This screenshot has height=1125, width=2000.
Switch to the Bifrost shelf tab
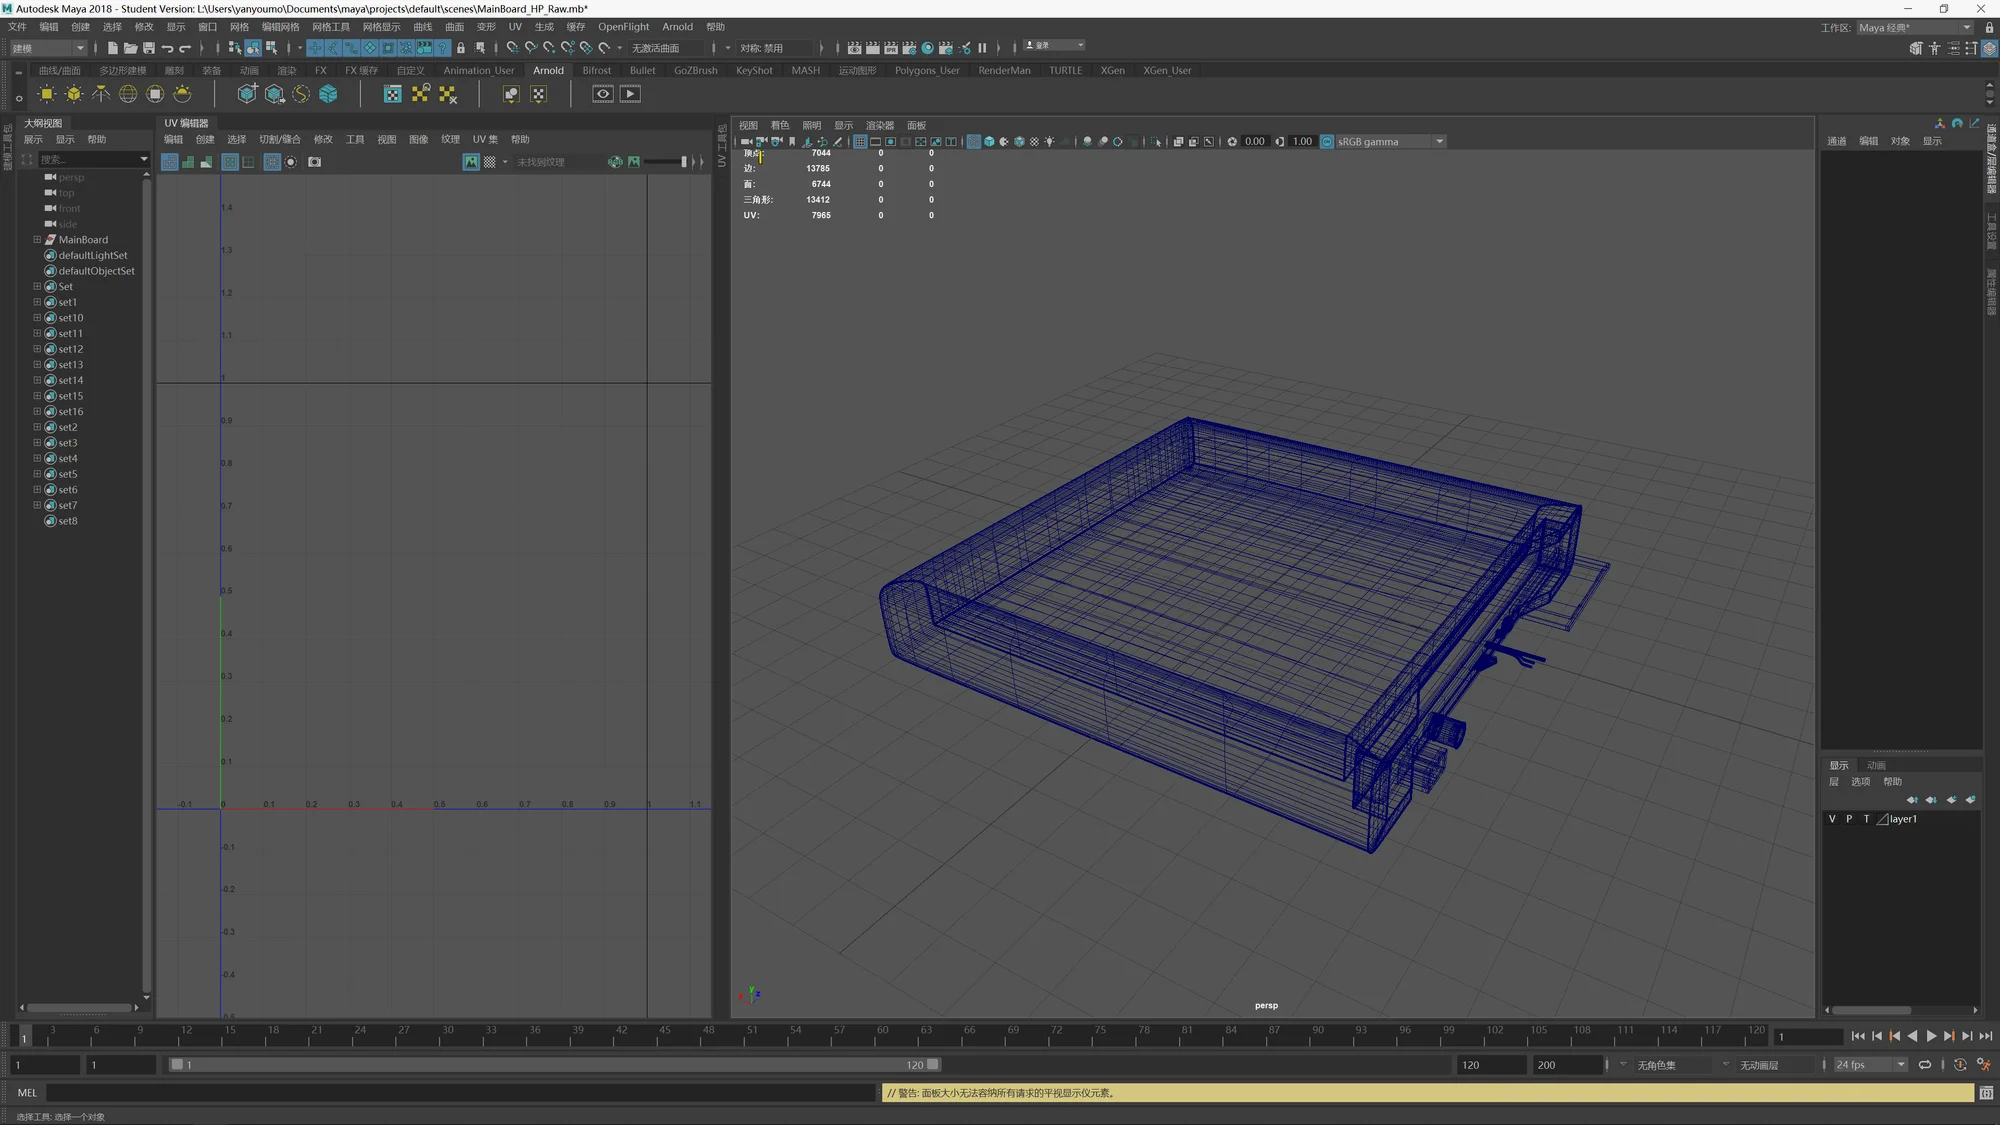[596, 71]
